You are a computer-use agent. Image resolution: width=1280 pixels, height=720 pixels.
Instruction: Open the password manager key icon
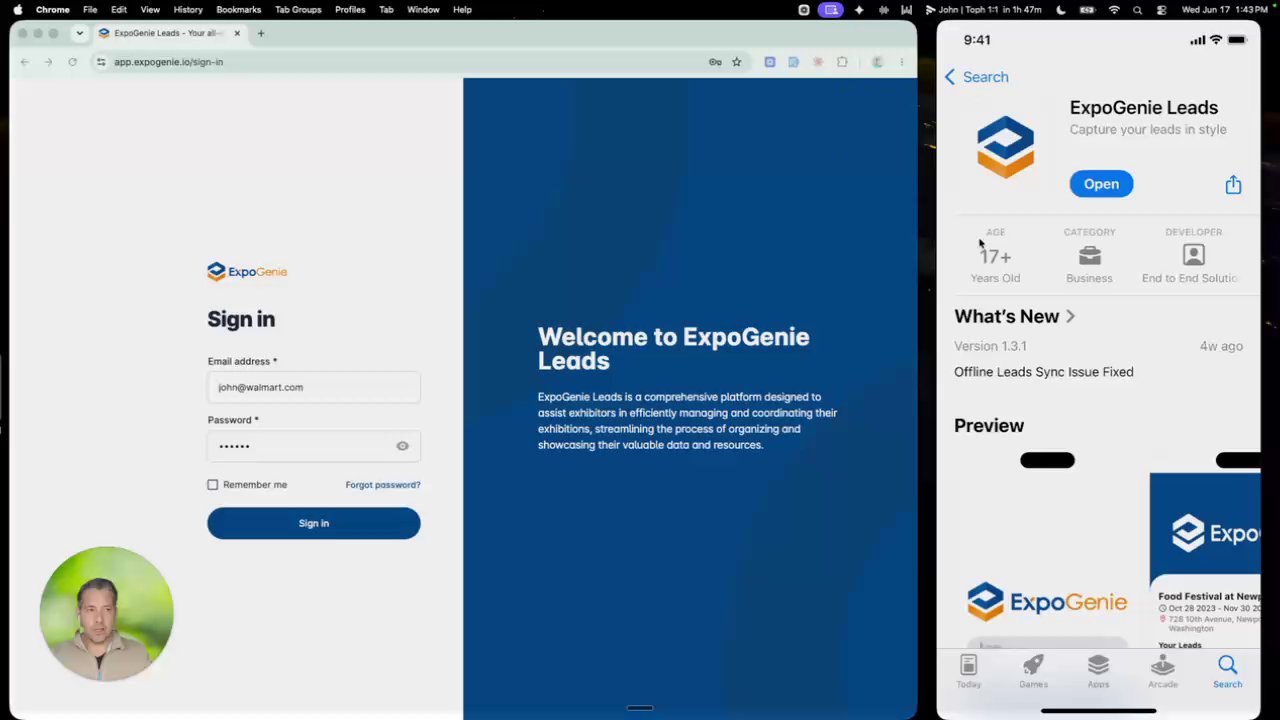pos(715,62)
